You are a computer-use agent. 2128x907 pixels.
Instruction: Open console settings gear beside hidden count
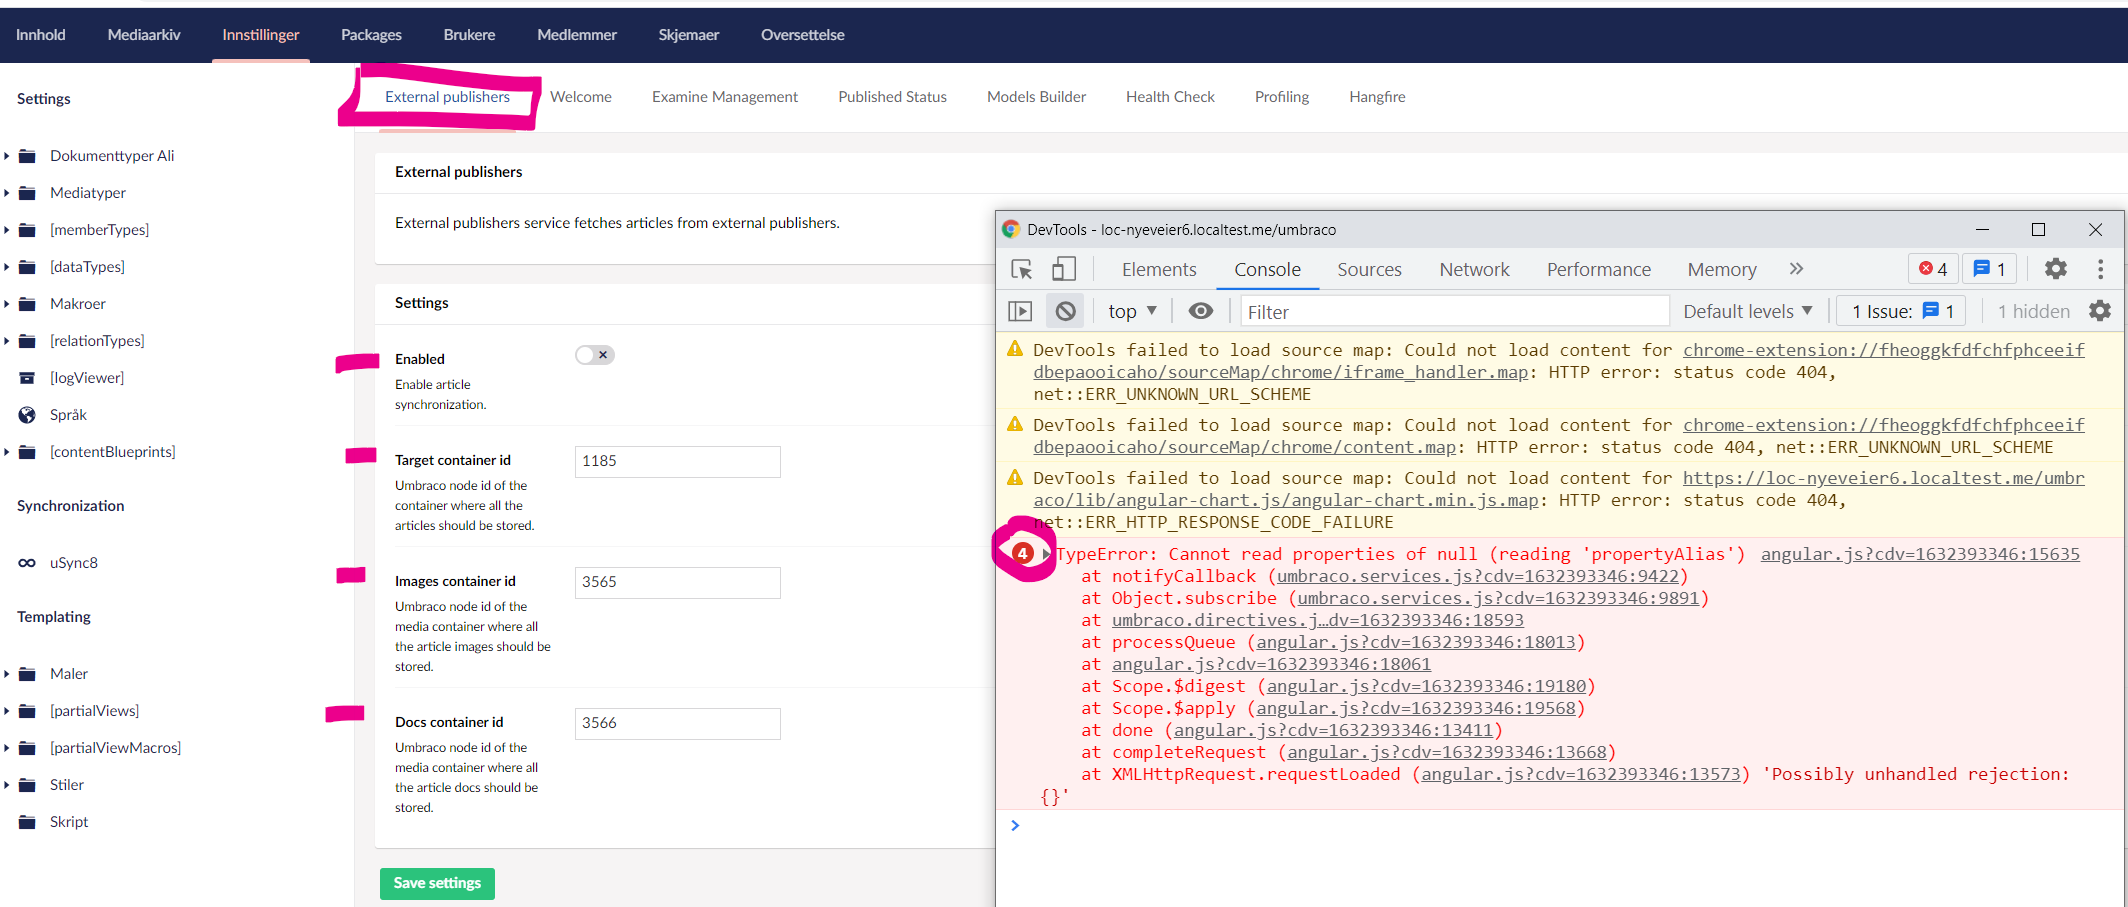(x=2100, y=312)
